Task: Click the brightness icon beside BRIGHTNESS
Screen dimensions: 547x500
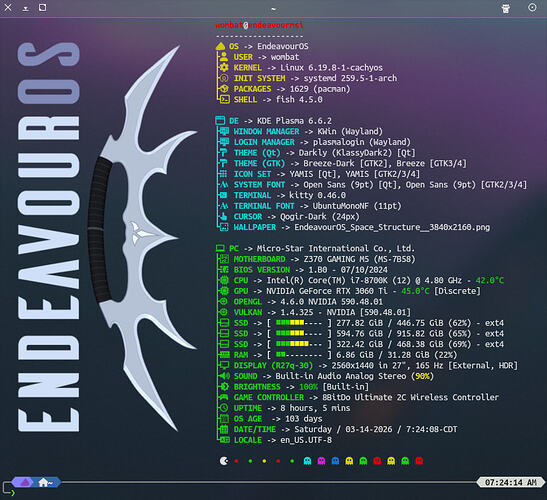Action: [x=224, y=387]
